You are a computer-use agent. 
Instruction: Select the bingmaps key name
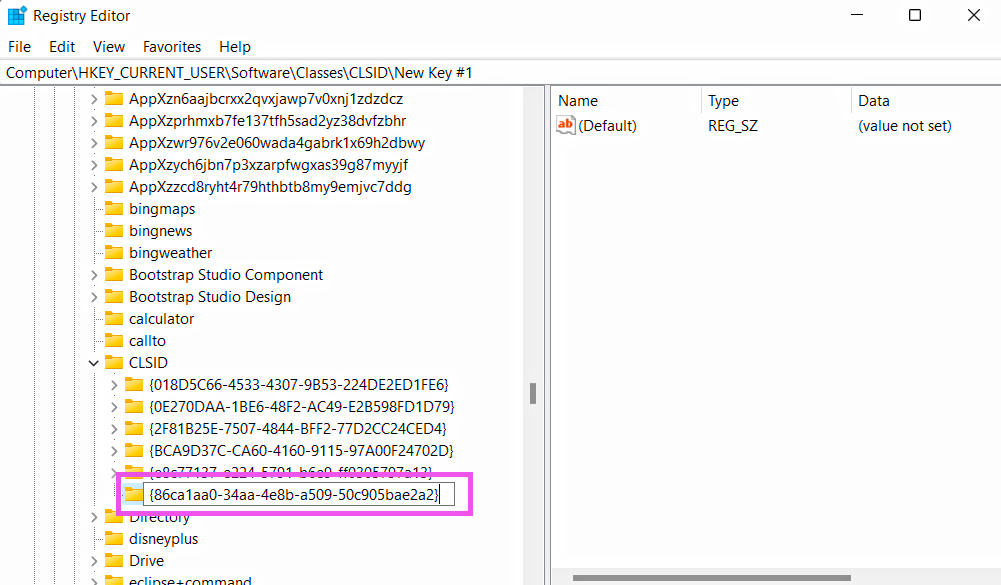pos(162,209)
